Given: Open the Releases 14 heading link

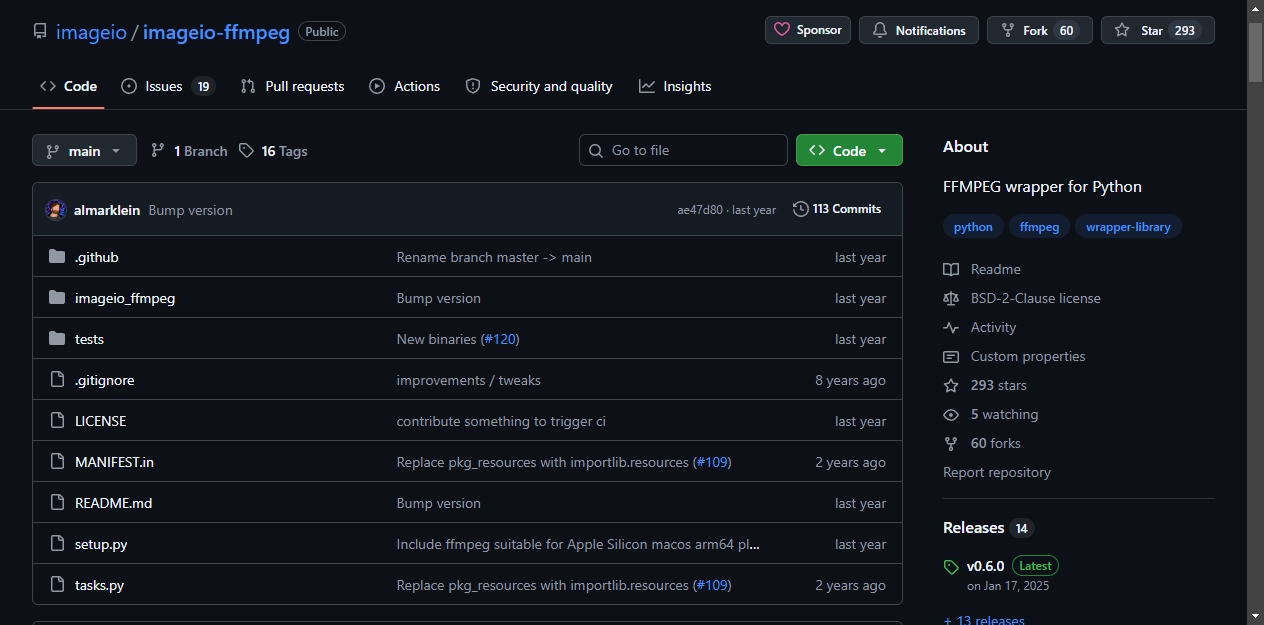Looking at the screenshot, I should pyautogui.click(x=988, y=528).
